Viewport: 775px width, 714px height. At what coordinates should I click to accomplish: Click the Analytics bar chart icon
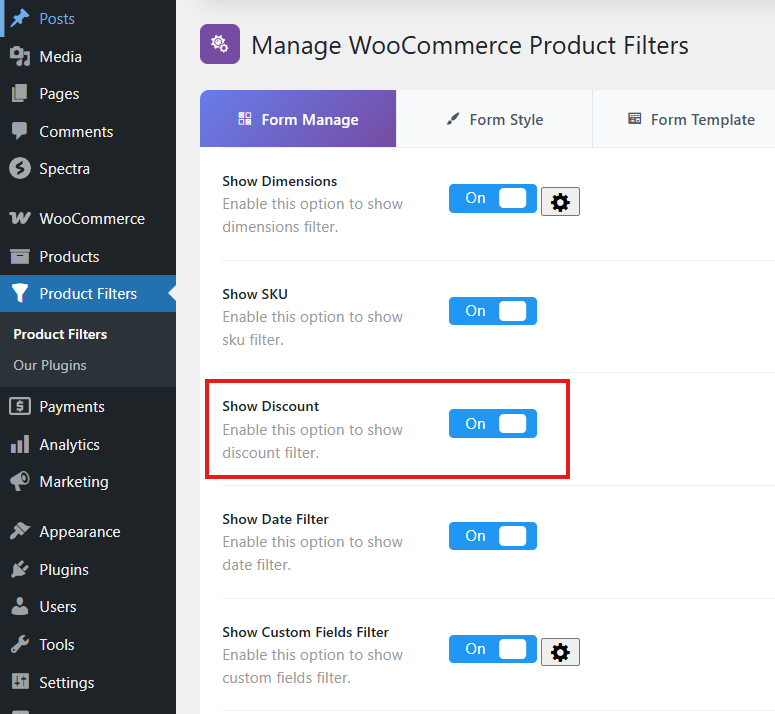click(20, 444)
